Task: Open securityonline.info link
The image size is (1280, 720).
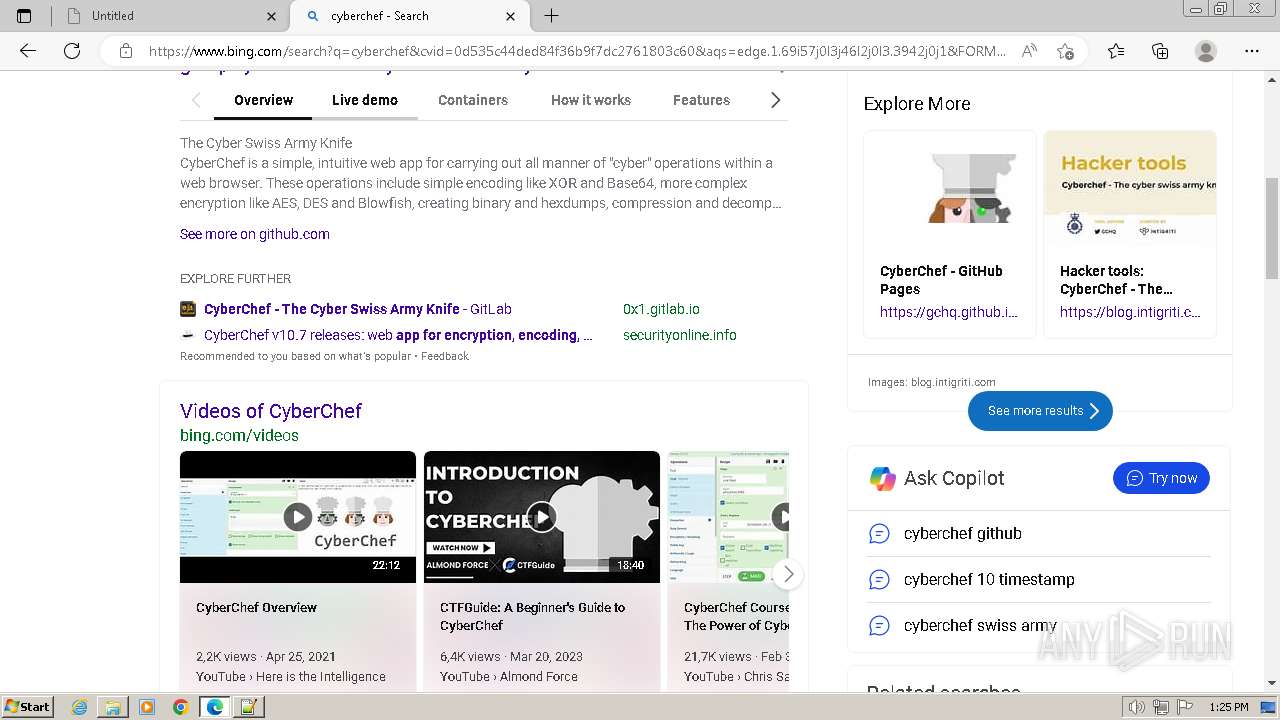Action: (x=680, y=335)
